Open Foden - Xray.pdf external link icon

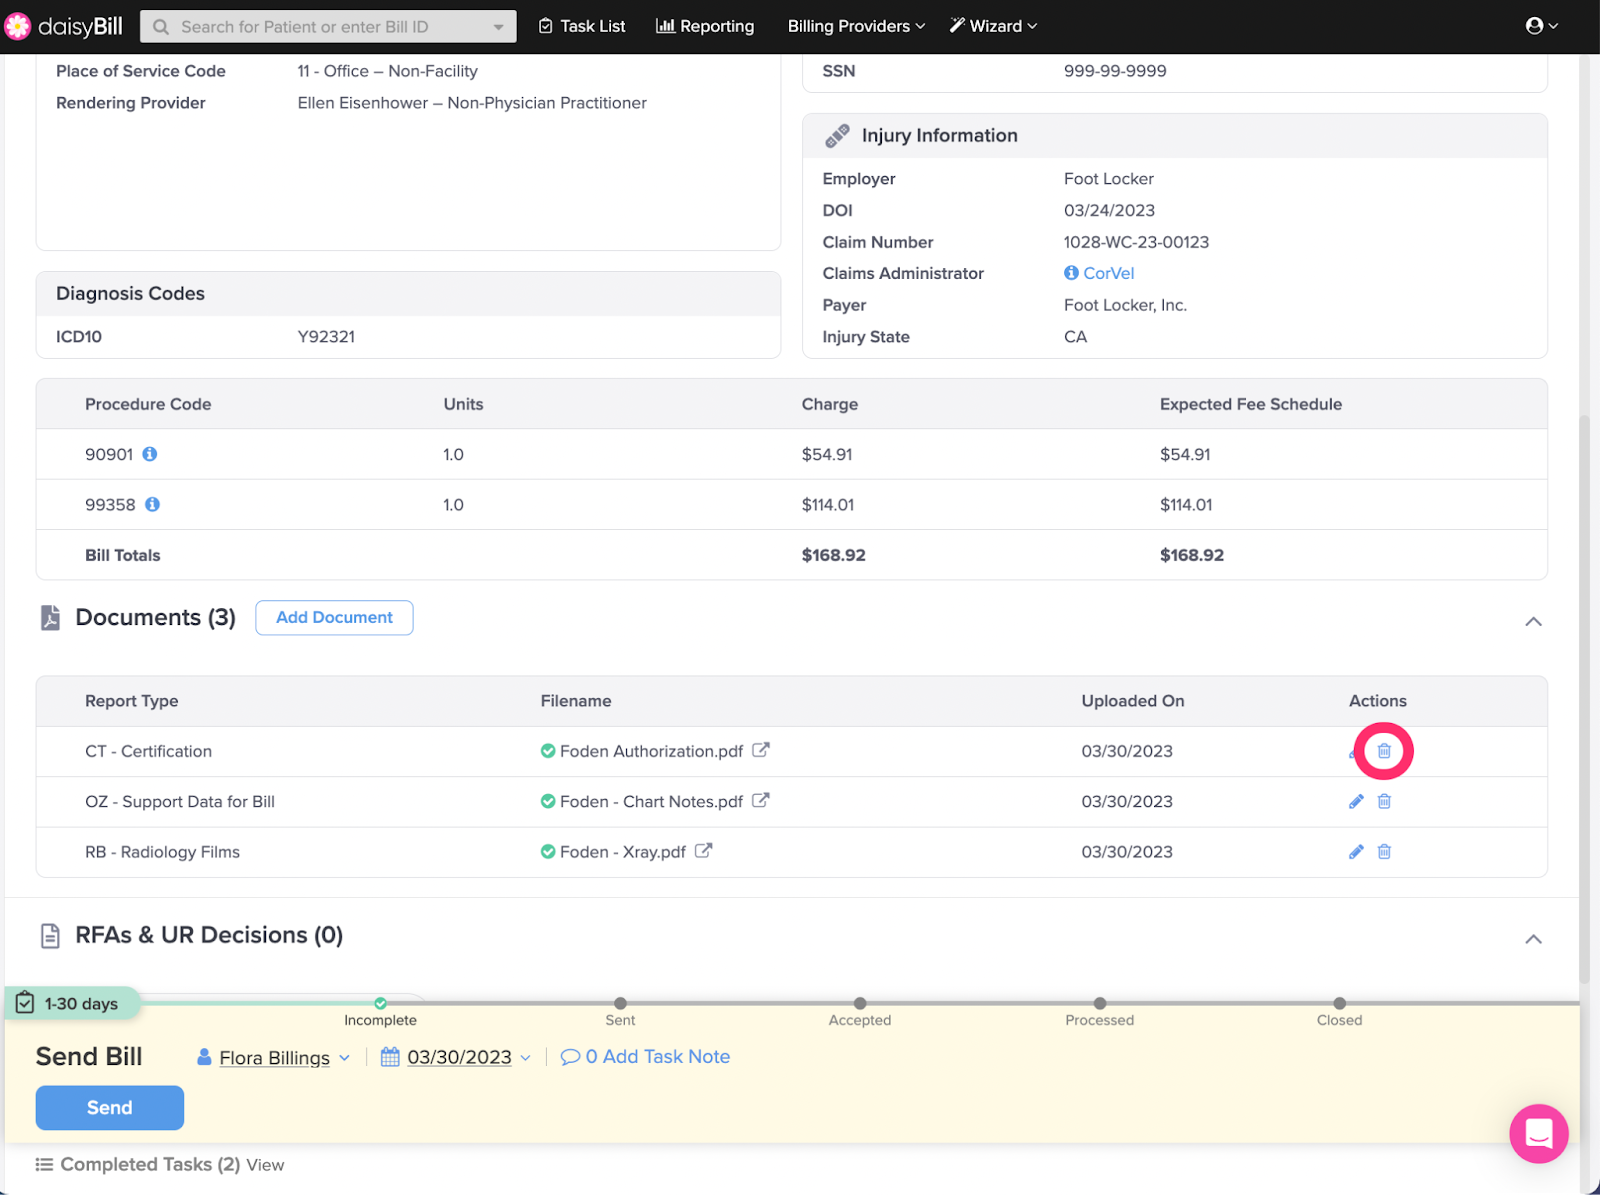point(704,851)
